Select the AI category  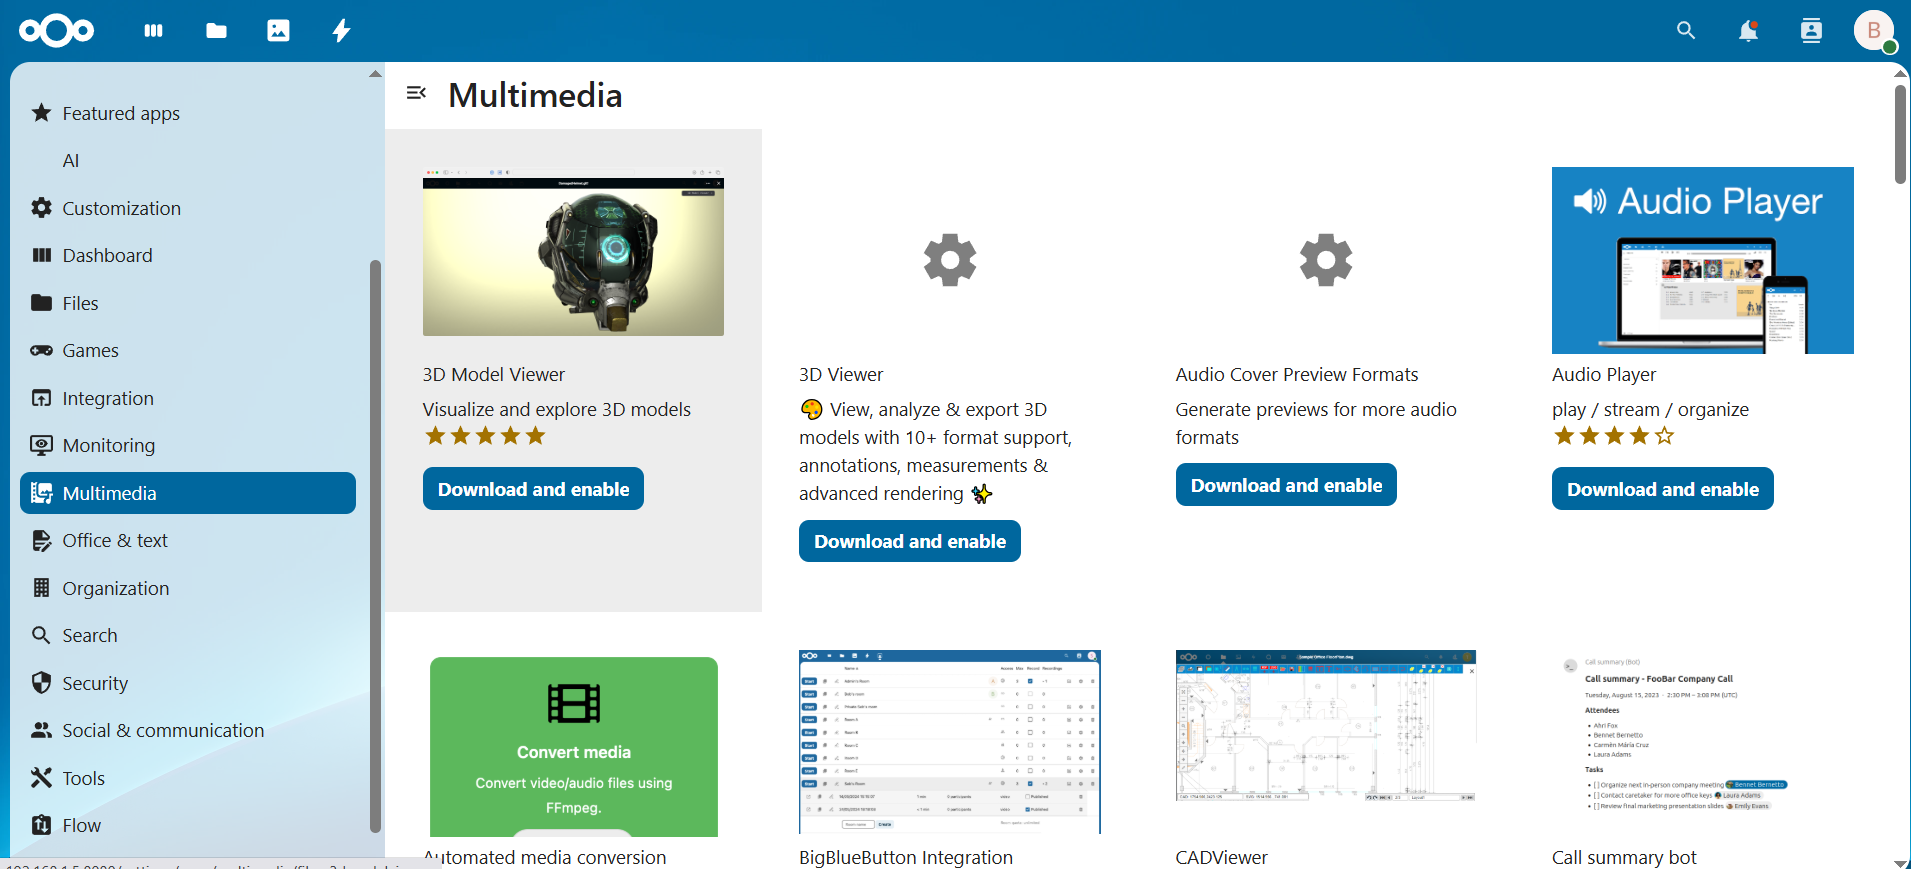[x=188, y=160]
